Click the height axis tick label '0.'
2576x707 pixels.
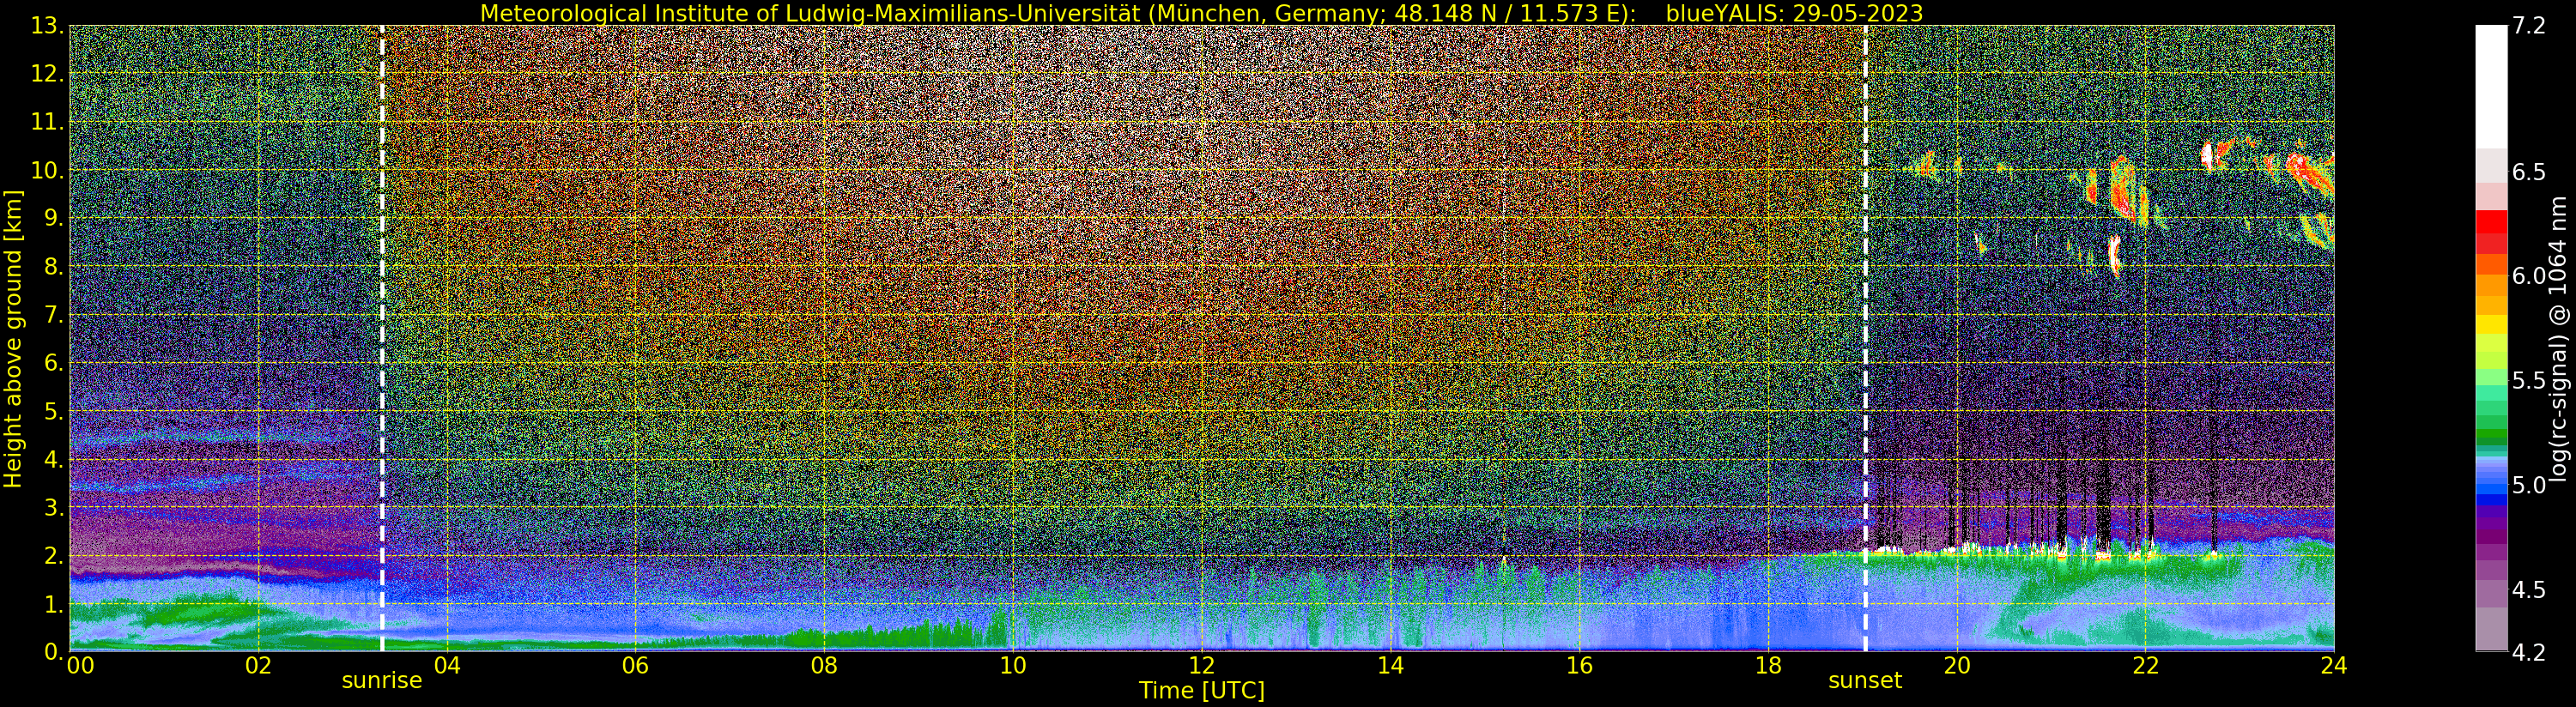[x=53, y=652]
